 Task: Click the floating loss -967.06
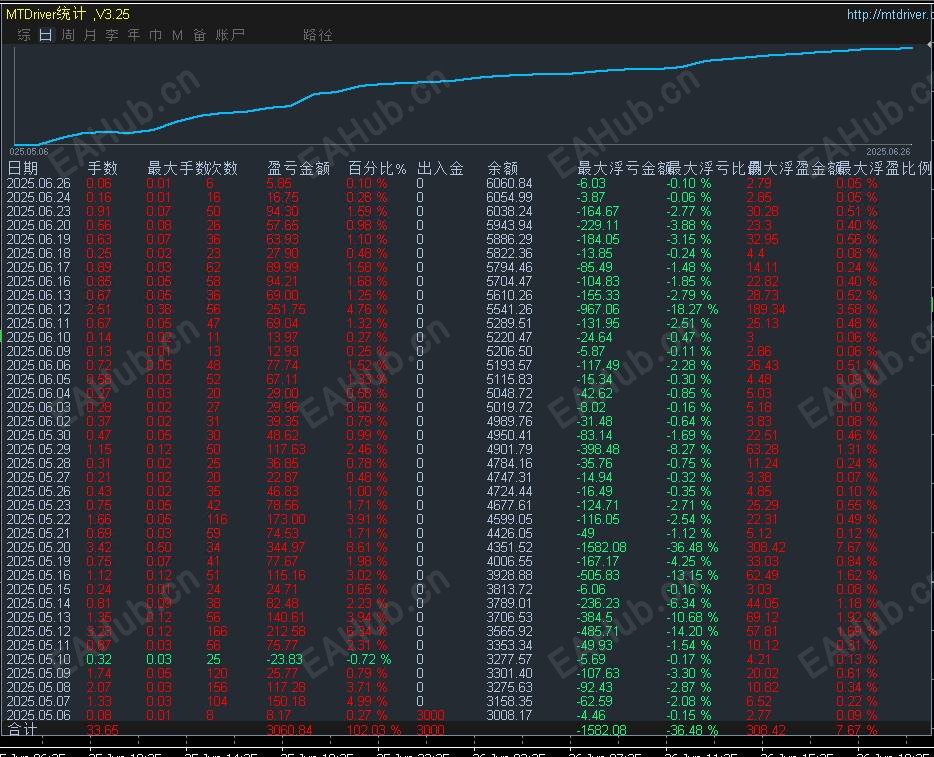click(x=598, y=309)
